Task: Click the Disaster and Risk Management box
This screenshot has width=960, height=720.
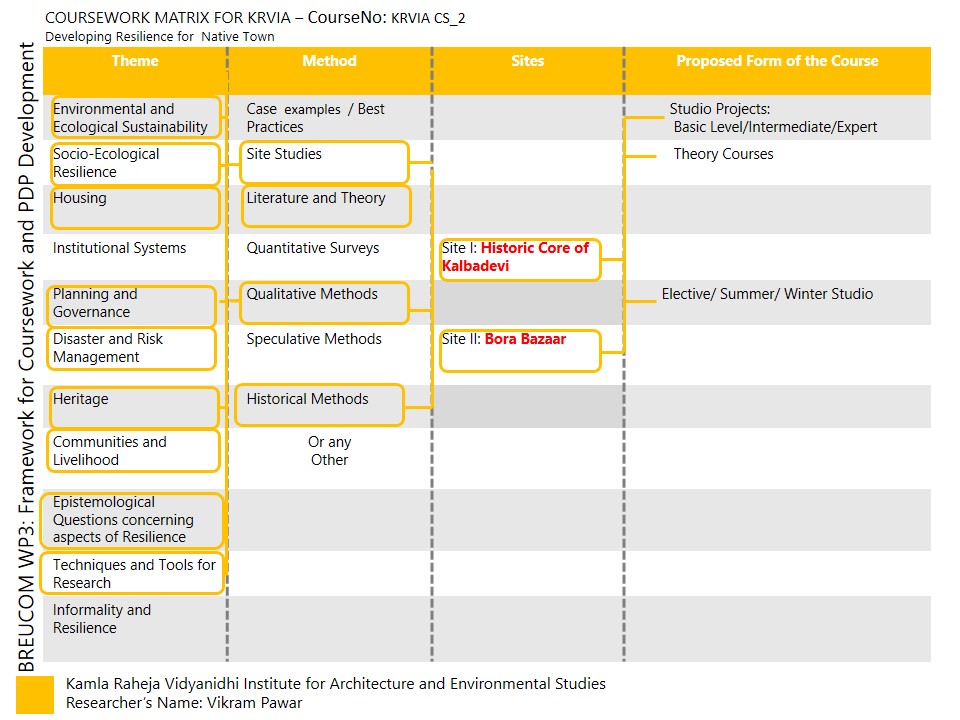Action: [x=134, y=348]
